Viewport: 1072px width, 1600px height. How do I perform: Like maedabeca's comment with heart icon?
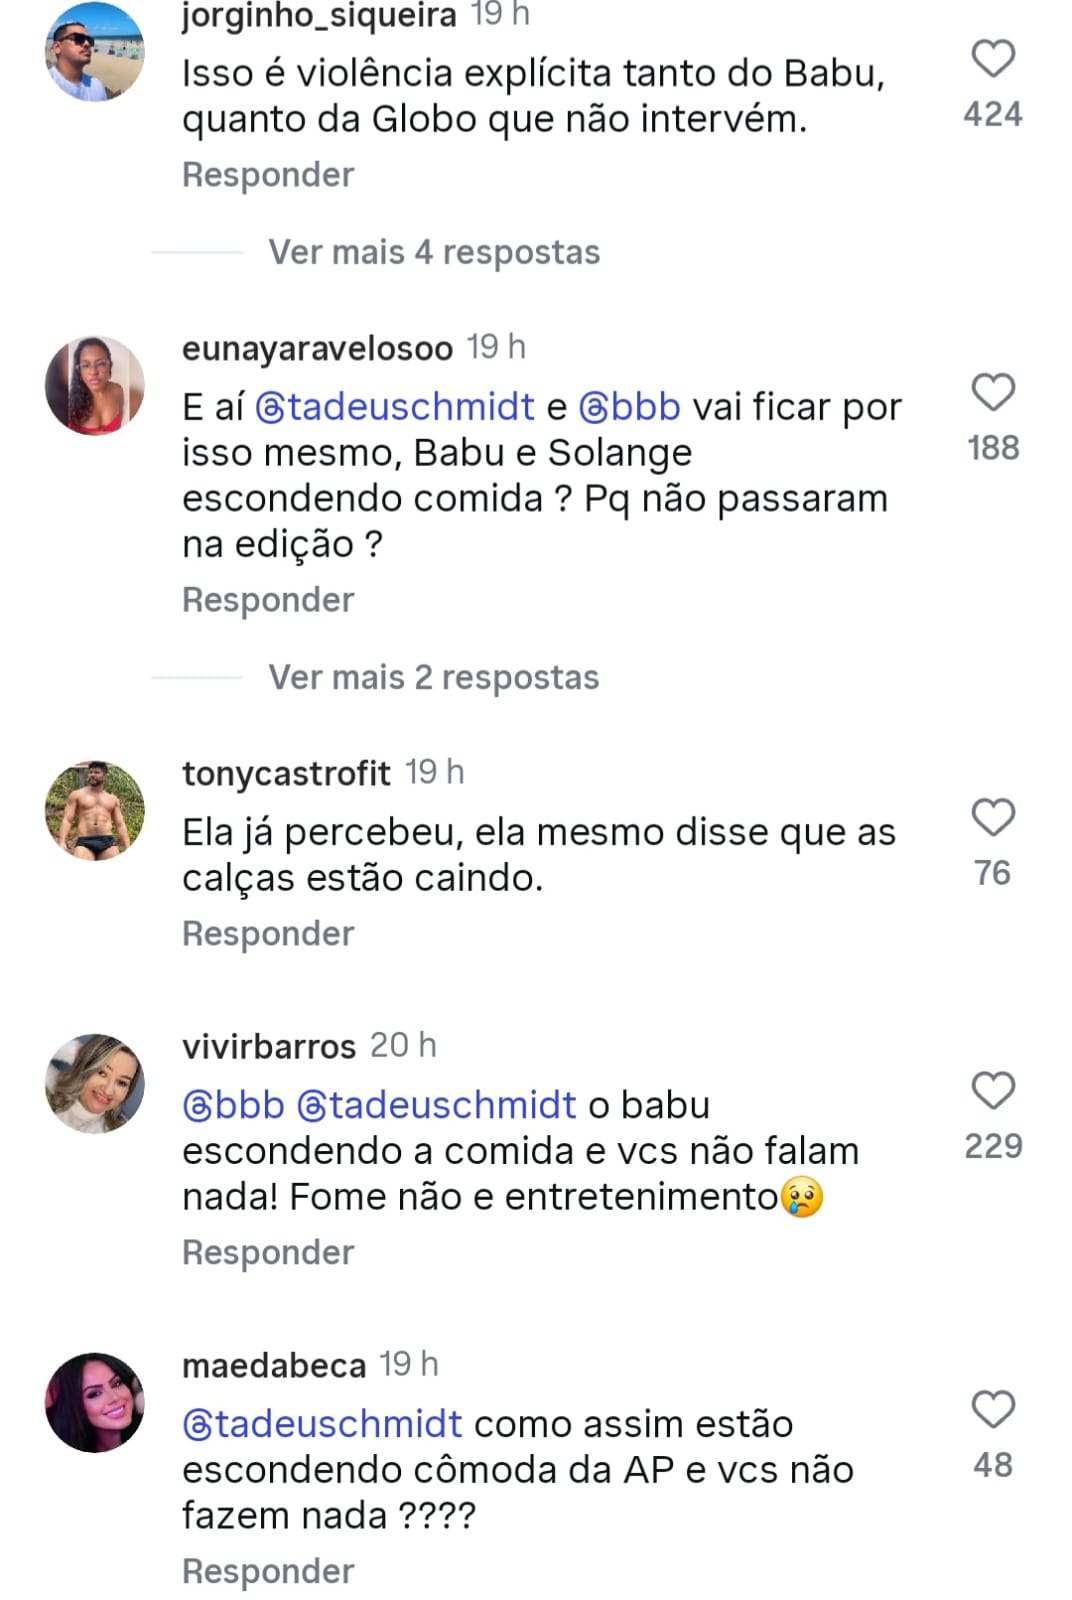[x=993, y=1409]
